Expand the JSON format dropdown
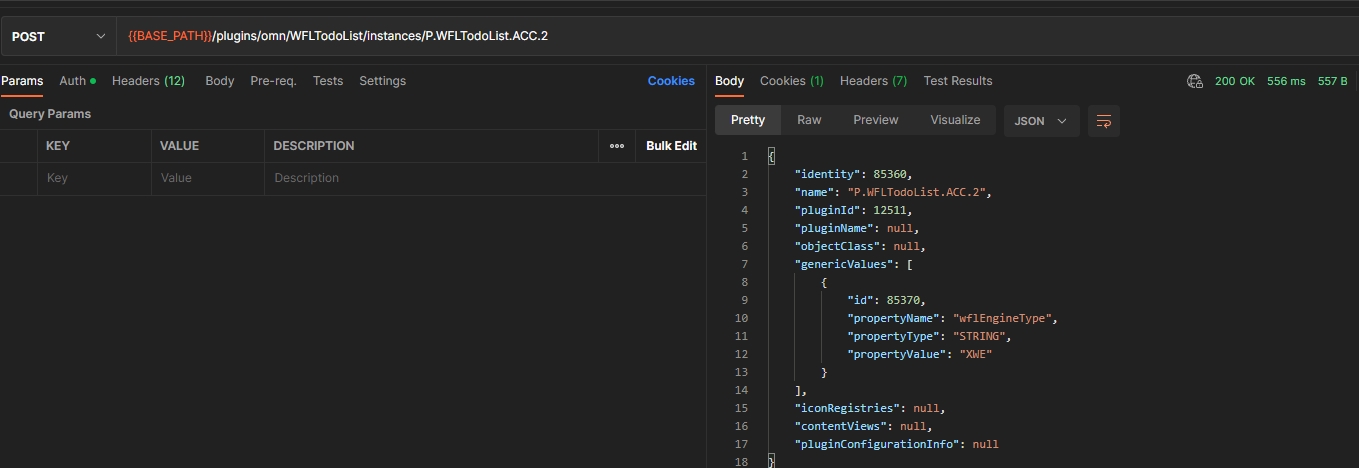Screen dimensions: 1359x468 (1041, 120)
